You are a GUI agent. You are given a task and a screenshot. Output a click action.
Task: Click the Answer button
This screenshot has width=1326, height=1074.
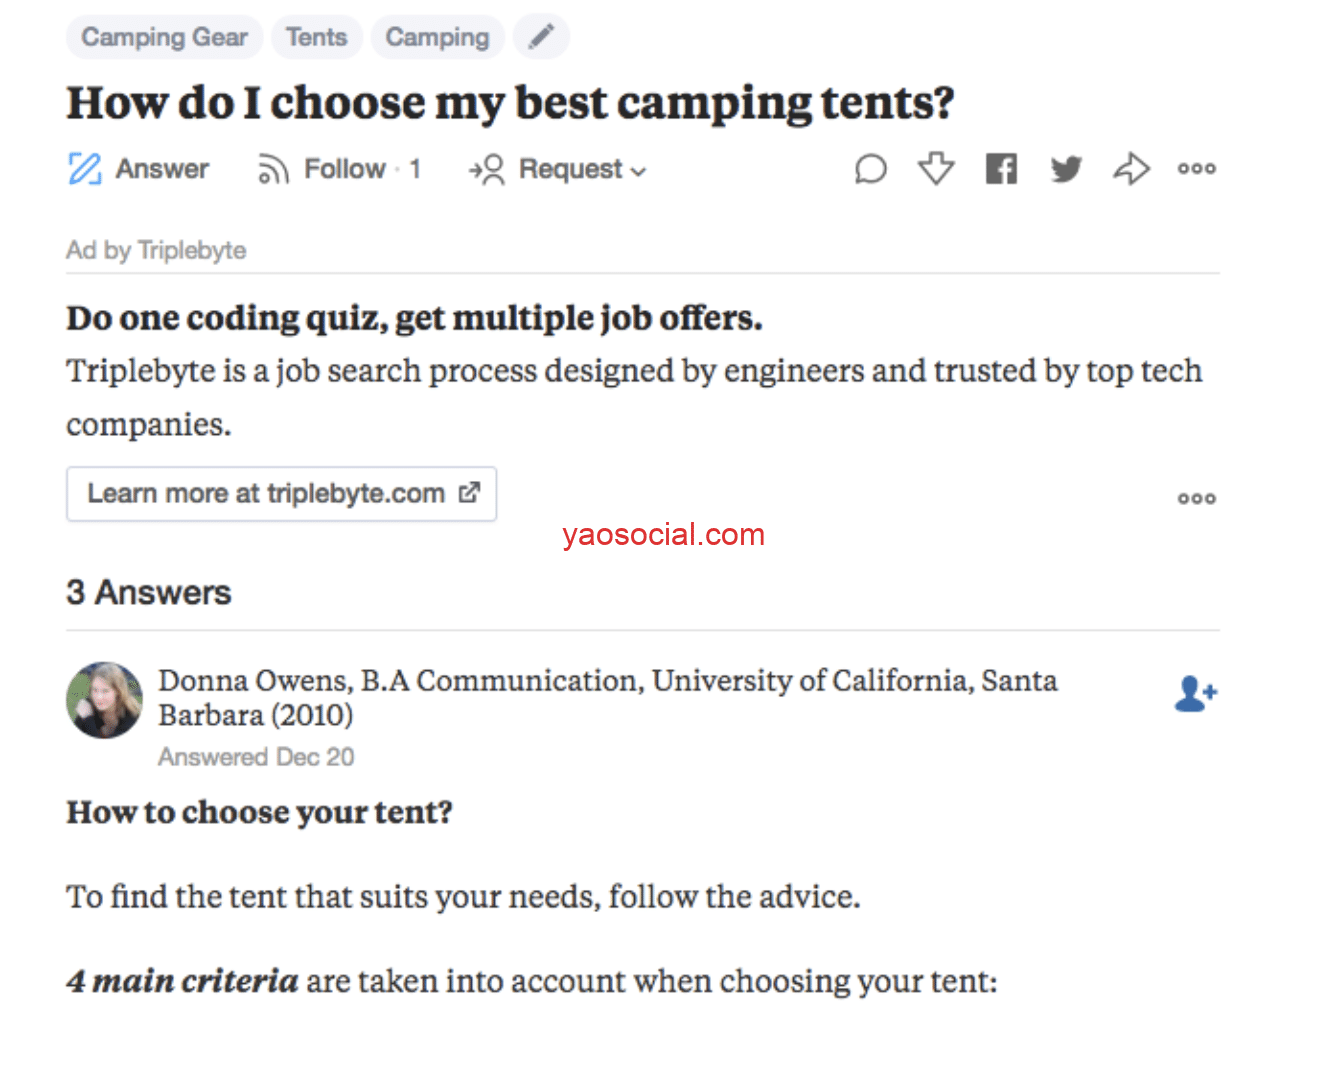pyautogui.click(x=139, y=170)
